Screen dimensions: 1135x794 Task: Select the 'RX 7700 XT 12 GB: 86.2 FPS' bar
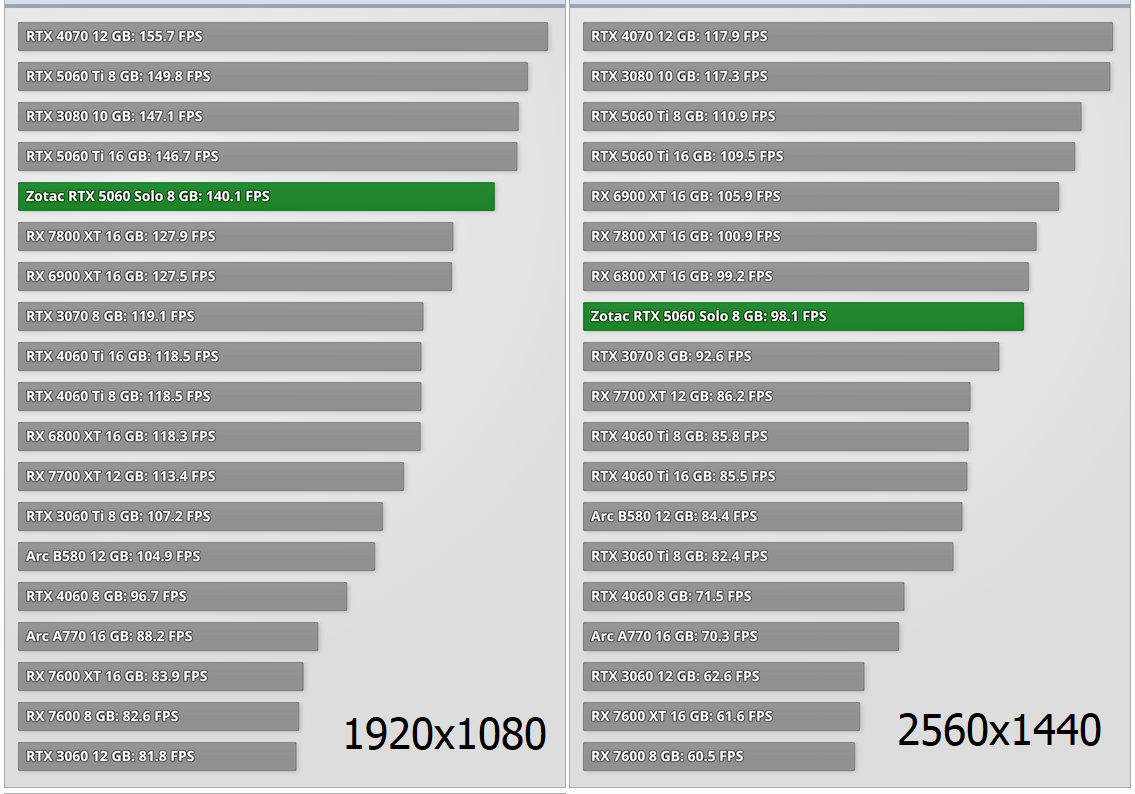[777, 397]
